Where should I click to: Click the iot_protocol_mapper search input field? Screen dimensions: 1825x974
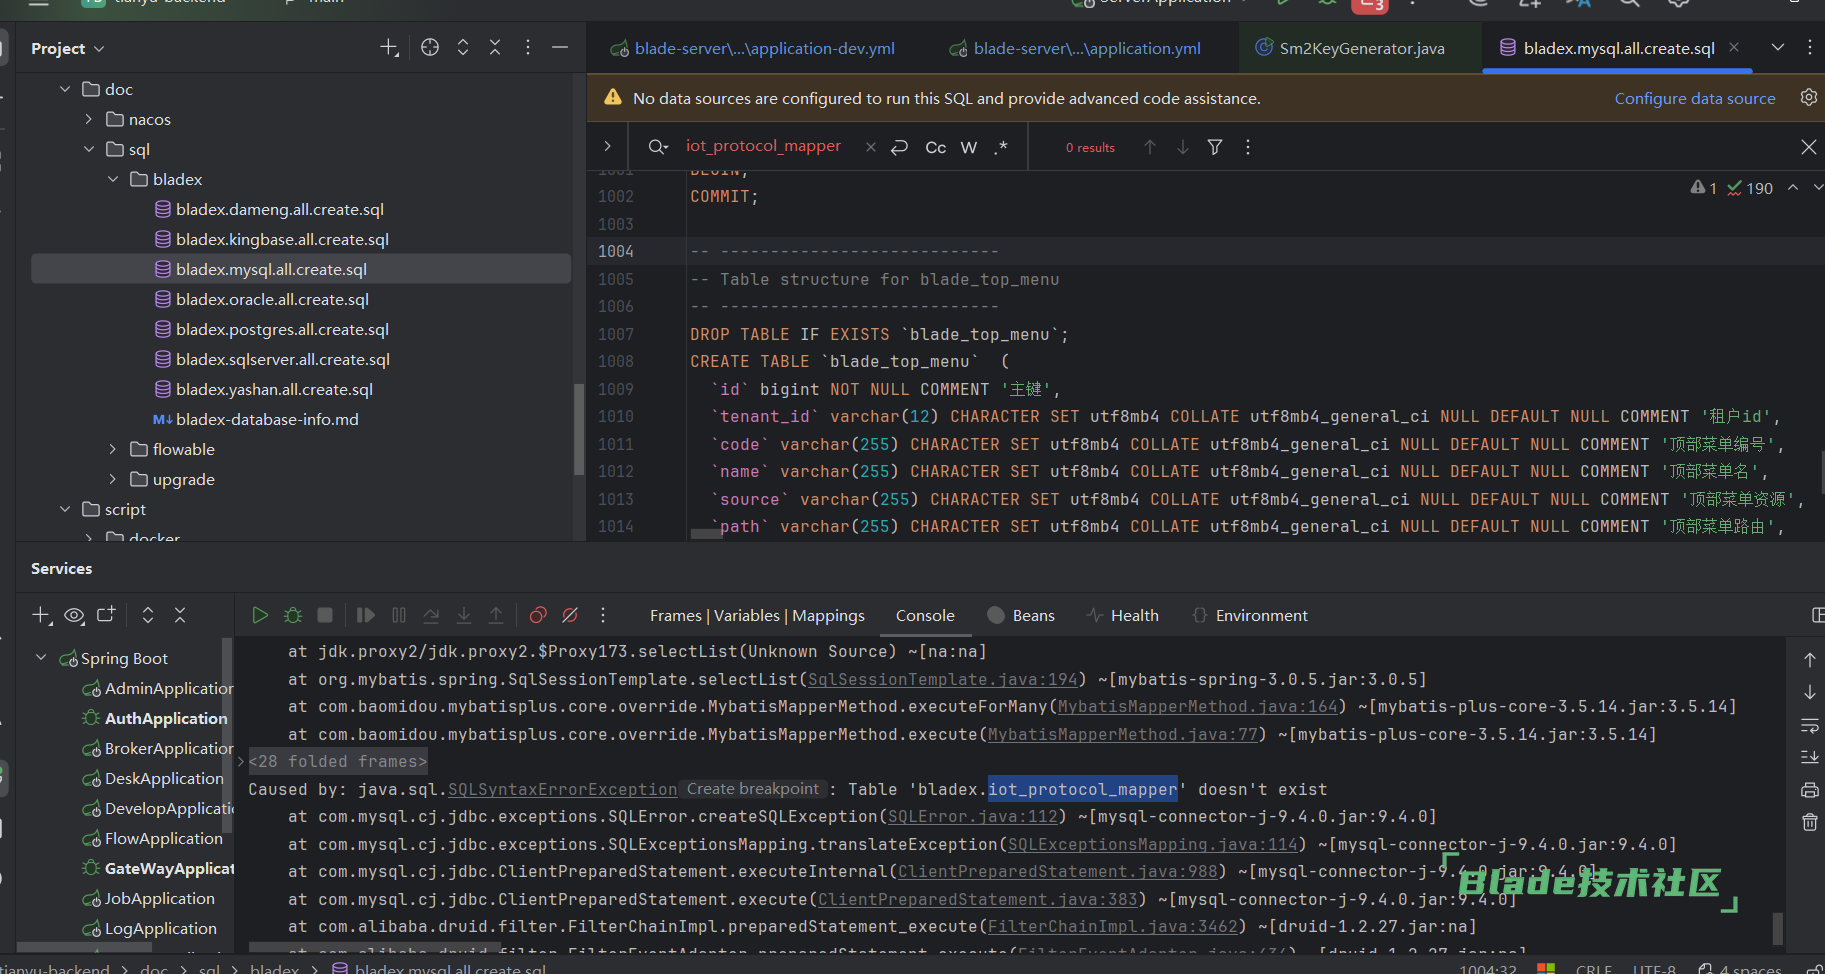pyautogui.click(x=763, y=146)
